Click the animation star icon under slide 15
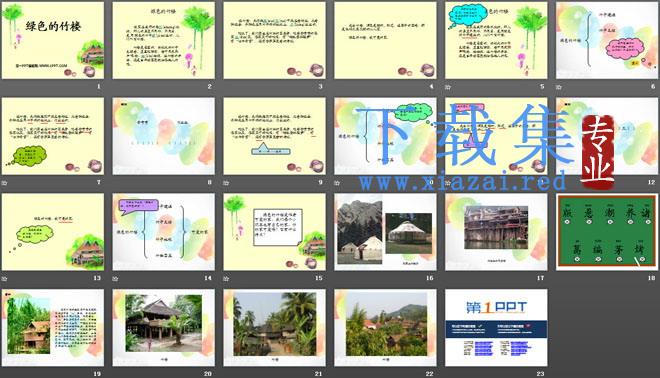This screenshot has width=660, height=378. coord(226,278)
